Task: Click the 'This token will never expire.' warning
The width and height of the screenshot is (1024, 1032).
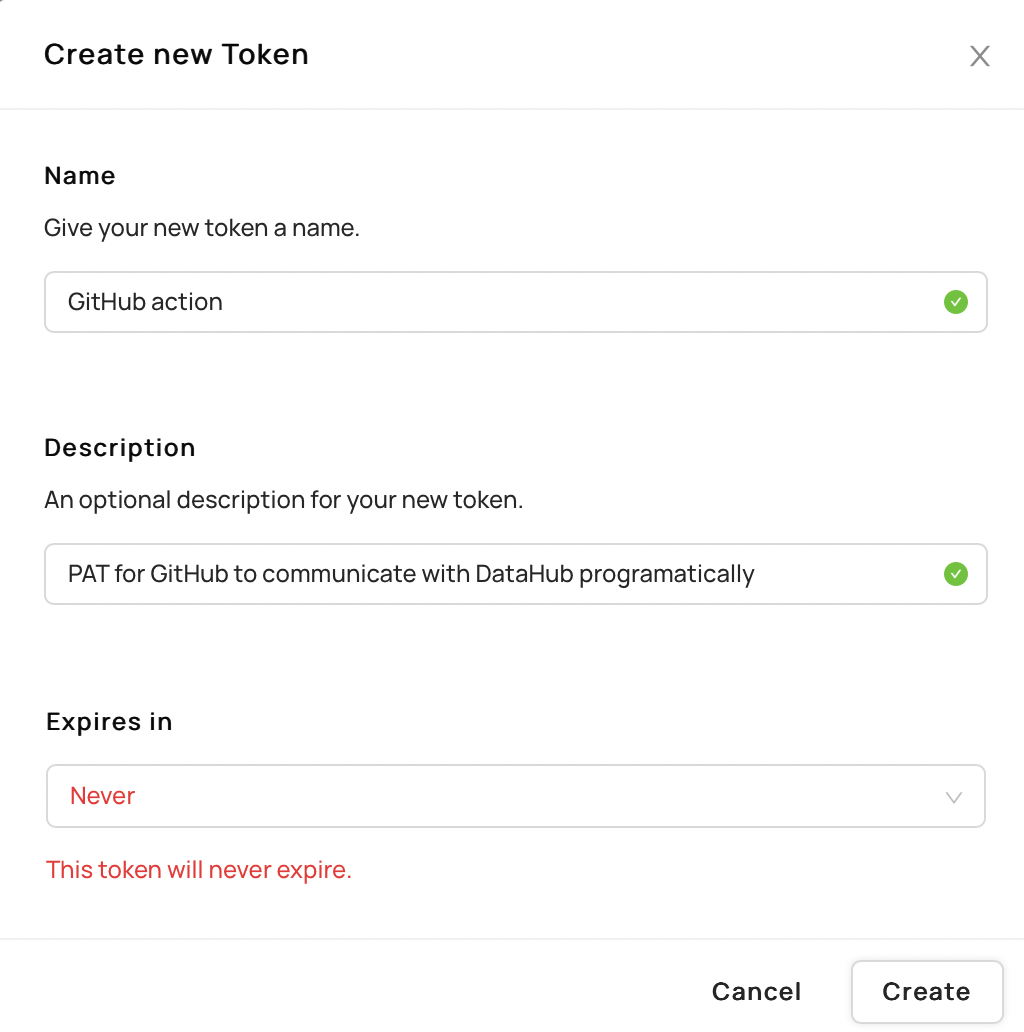Action: (x=199, y=870)
